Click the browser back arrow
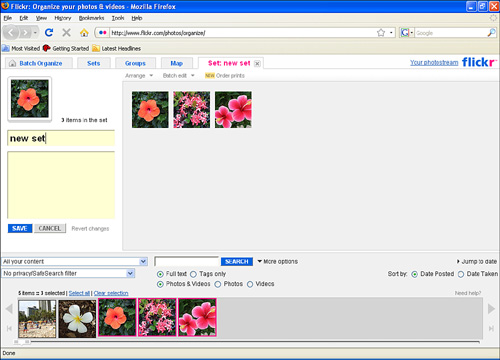 (11, 33)
